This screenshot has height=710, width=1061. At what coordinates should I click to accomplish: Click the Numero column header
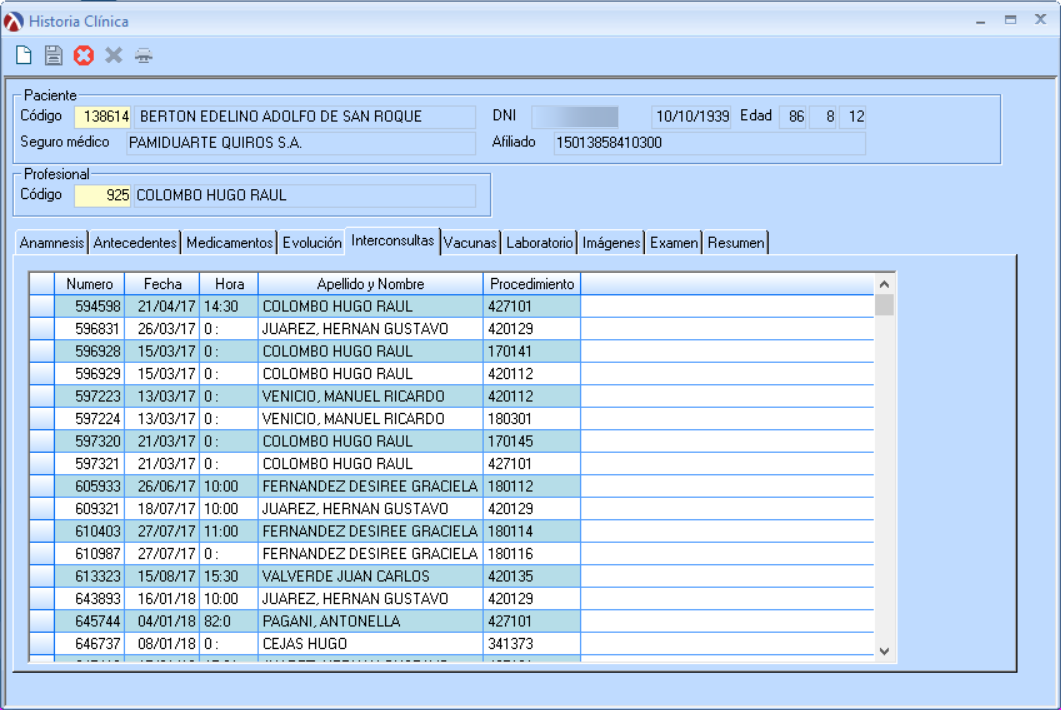pyautogui.click(x=89, y=284)
